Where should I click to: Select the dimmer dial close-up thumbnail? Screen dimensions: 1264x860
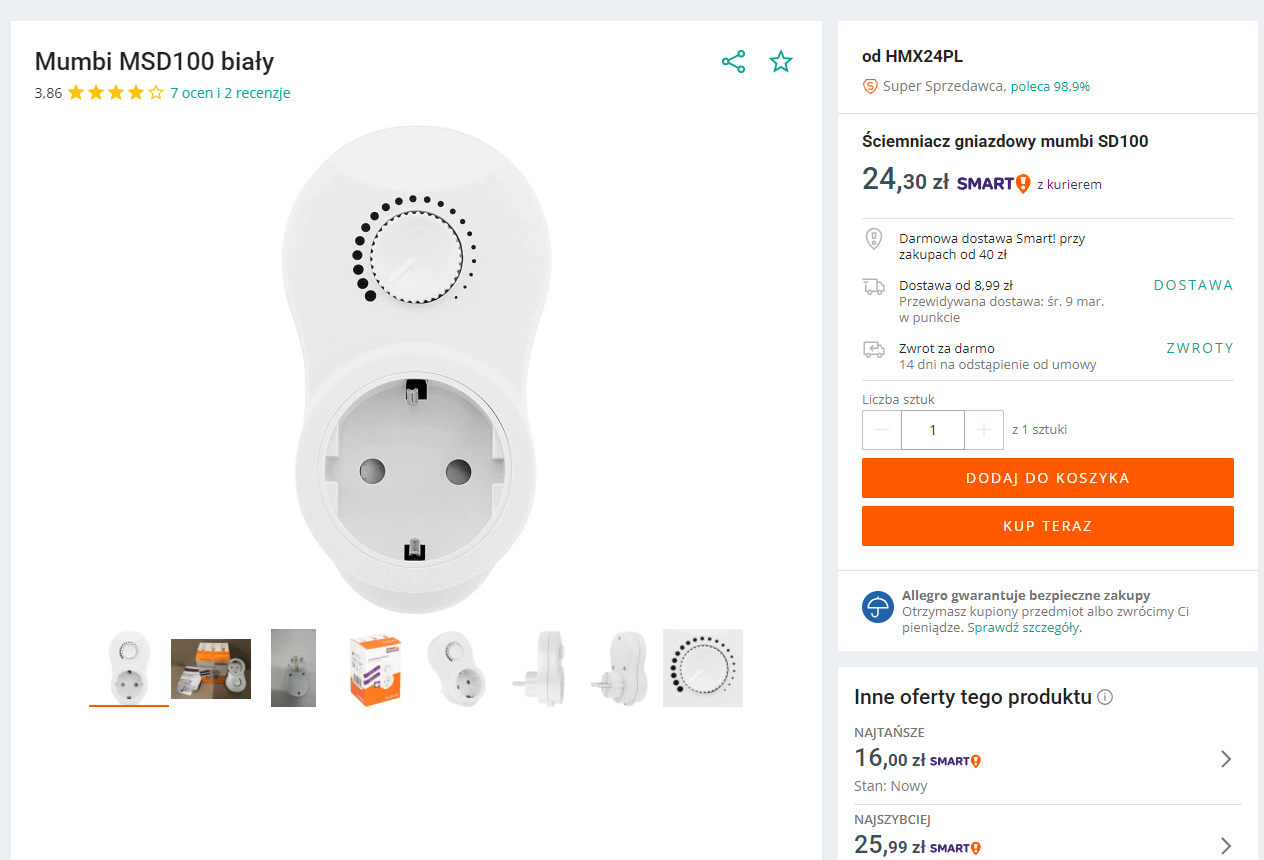(703, 668)
